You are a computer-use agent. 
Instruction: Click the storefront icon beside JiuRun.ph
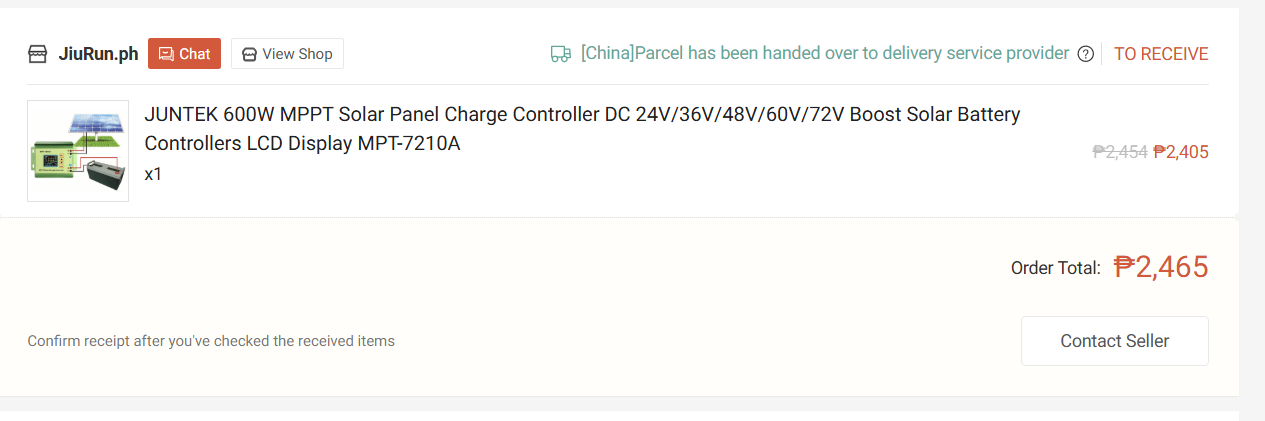click(x=38, y=54)
